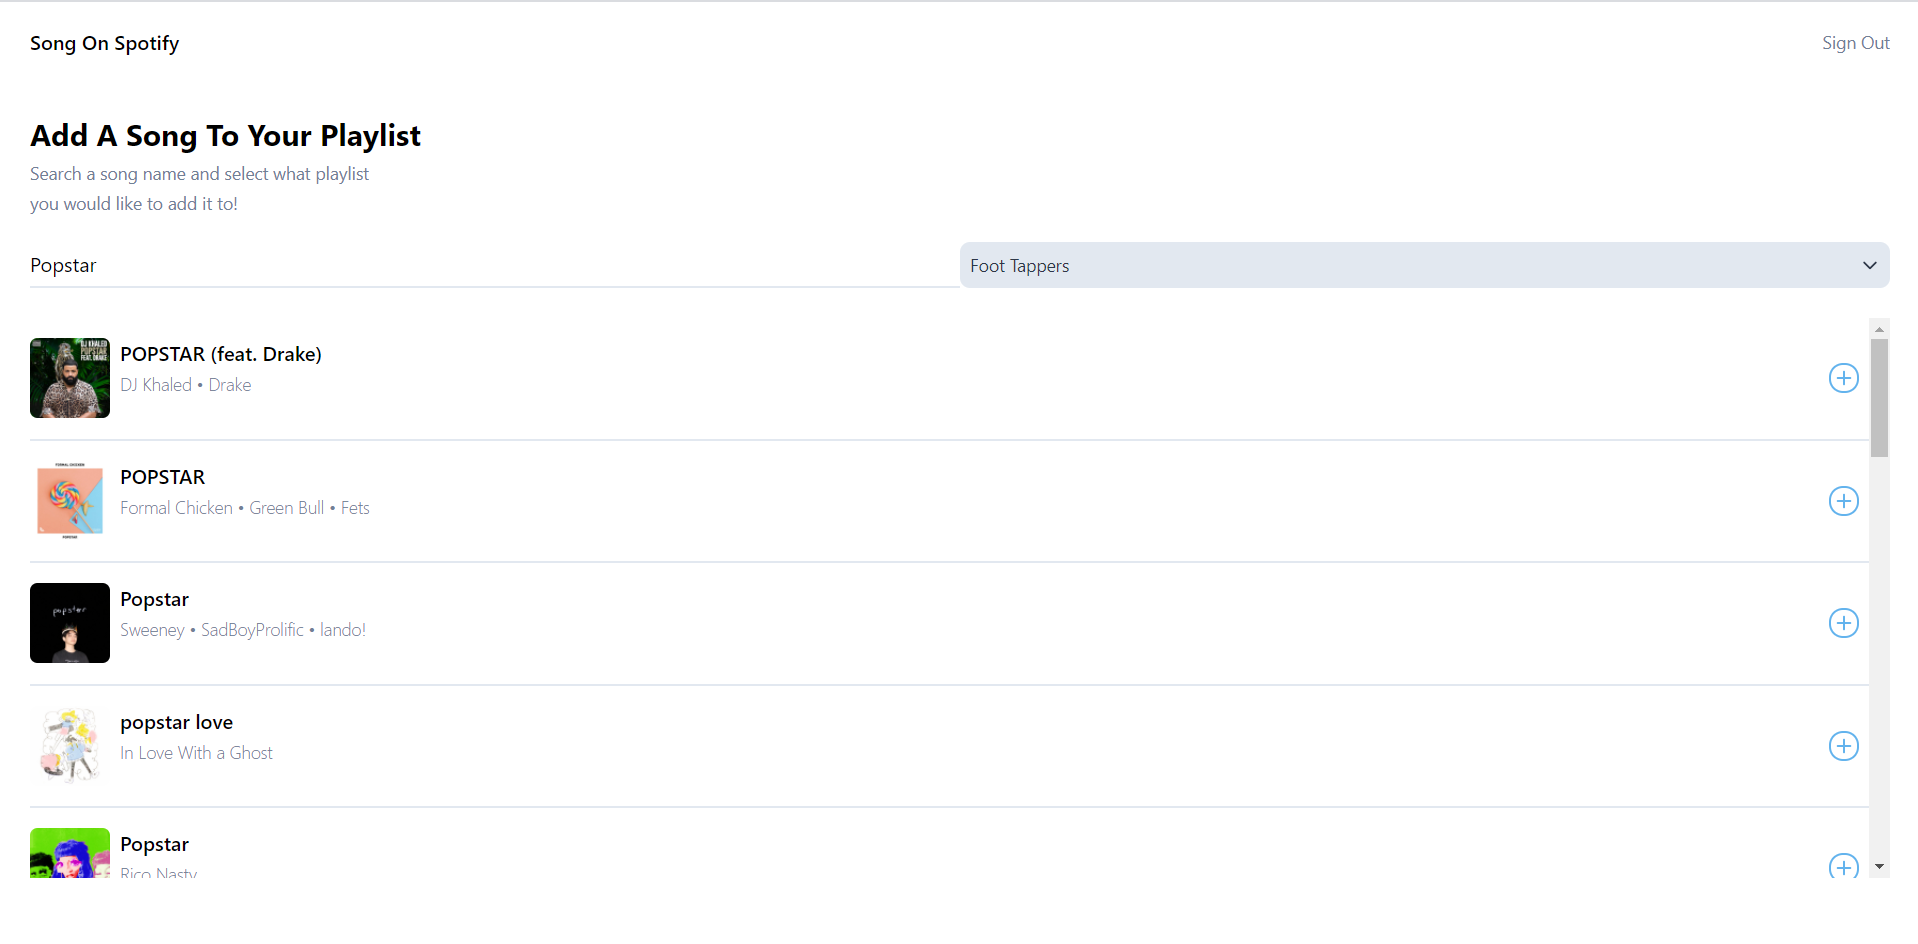Screen dimensions: 1918x944
Task: Click the dropdown chevron arrow
Action: [1869, 265]
